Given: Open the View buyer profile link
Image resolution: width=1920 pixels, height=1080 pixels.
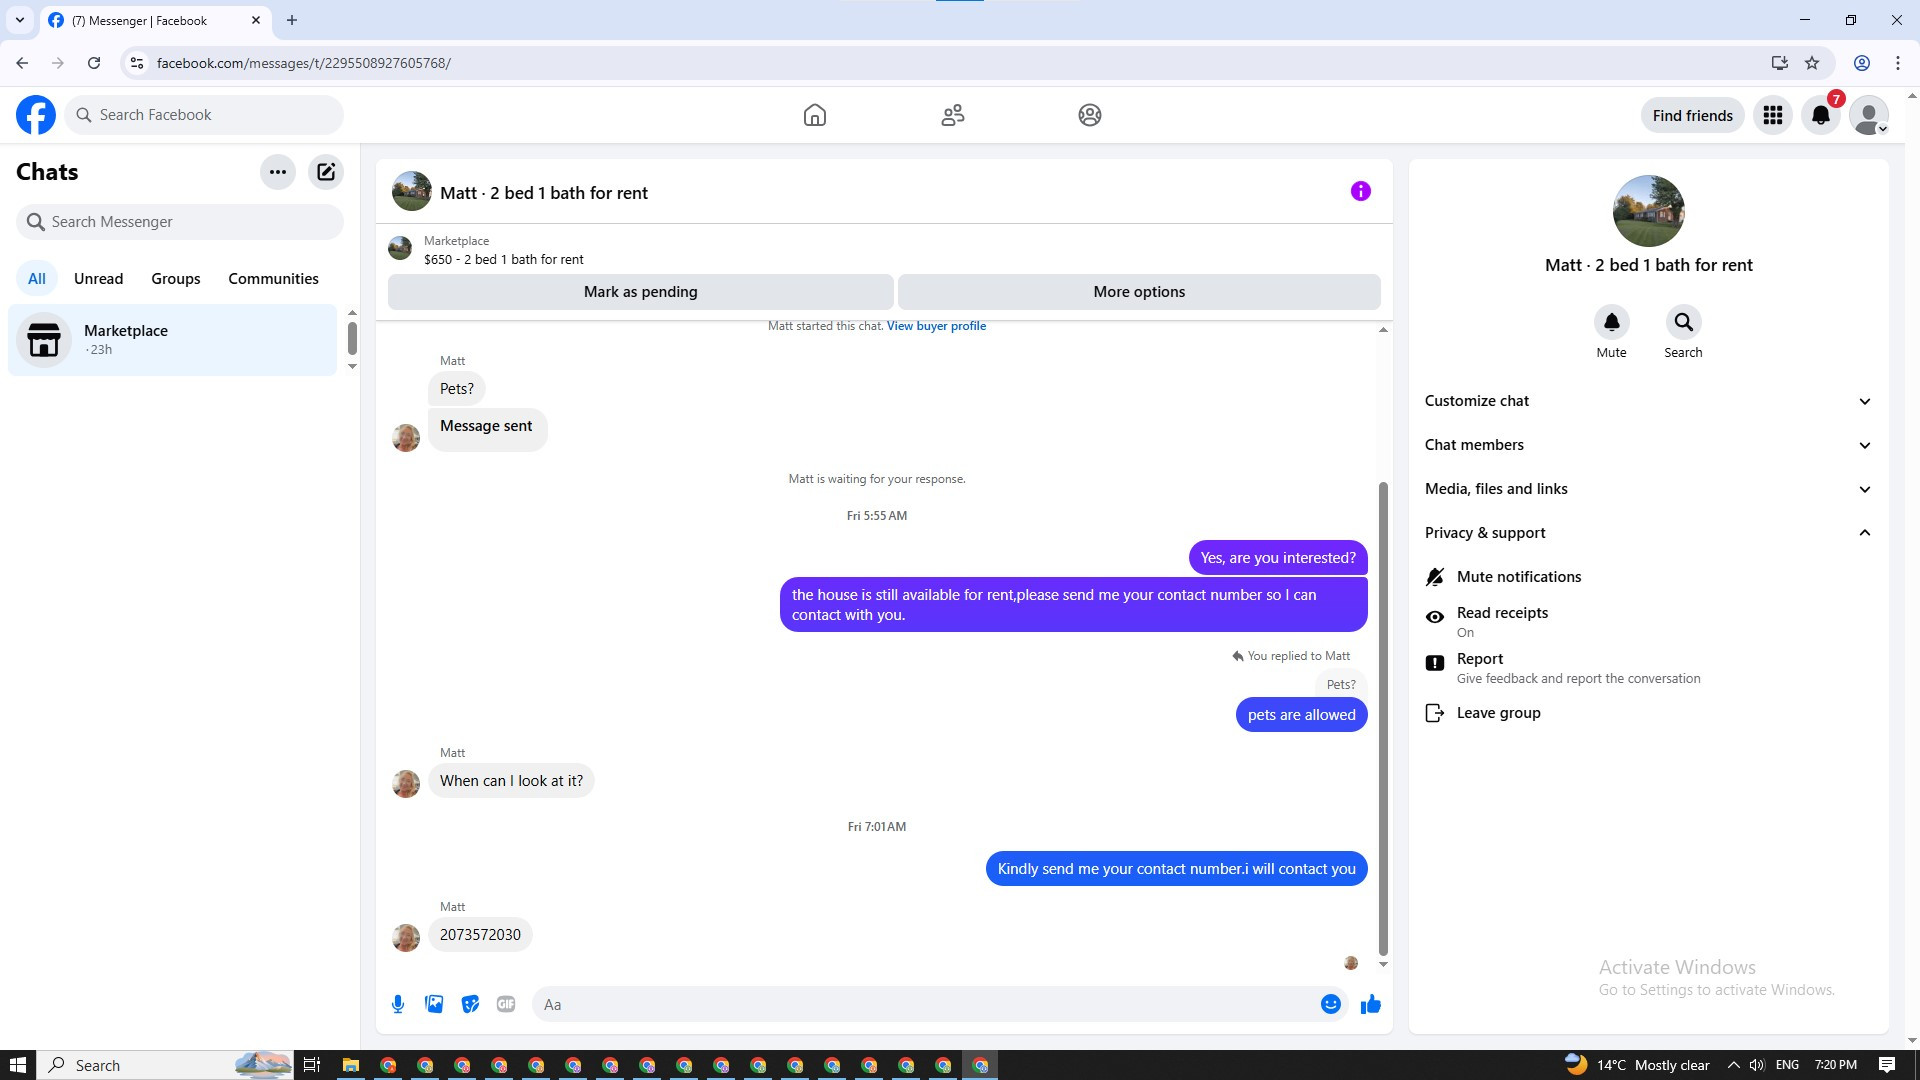Looking at the screenshot, I should click(x=936, y=326).
